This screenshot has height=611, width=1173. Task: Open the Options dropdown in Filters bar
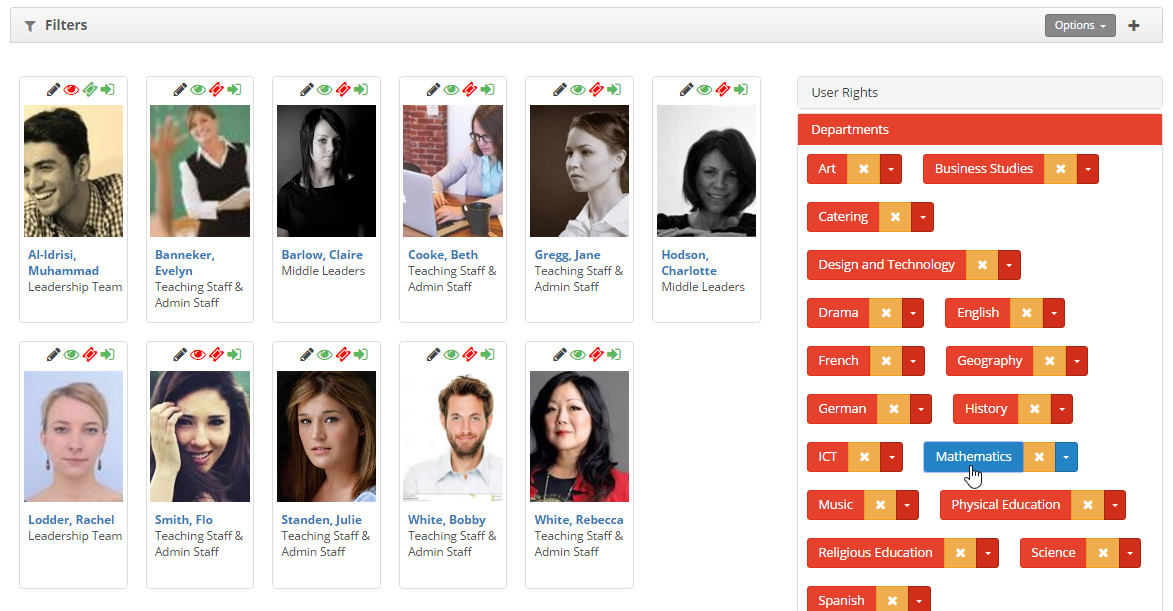[1079, 26]
